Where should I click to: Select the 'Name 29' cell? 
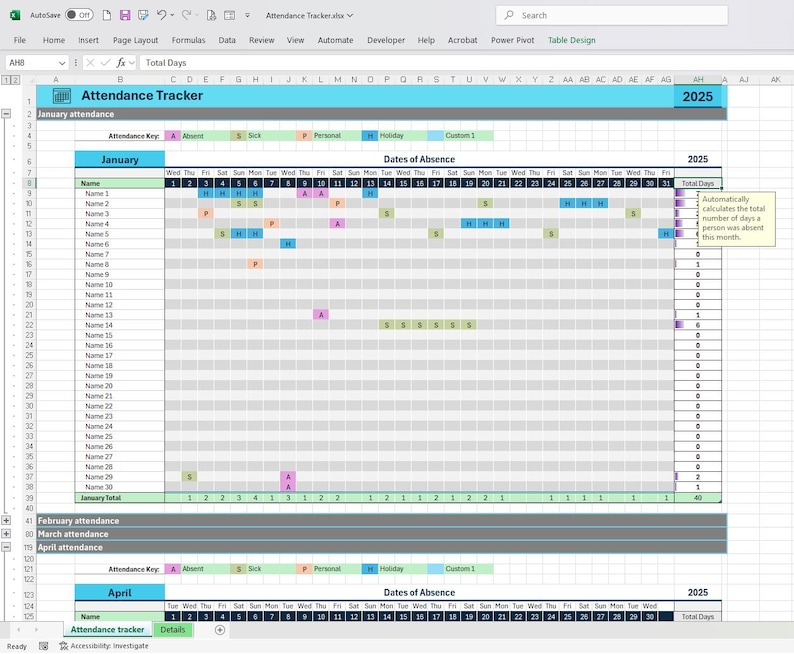[x=120, y=477]
